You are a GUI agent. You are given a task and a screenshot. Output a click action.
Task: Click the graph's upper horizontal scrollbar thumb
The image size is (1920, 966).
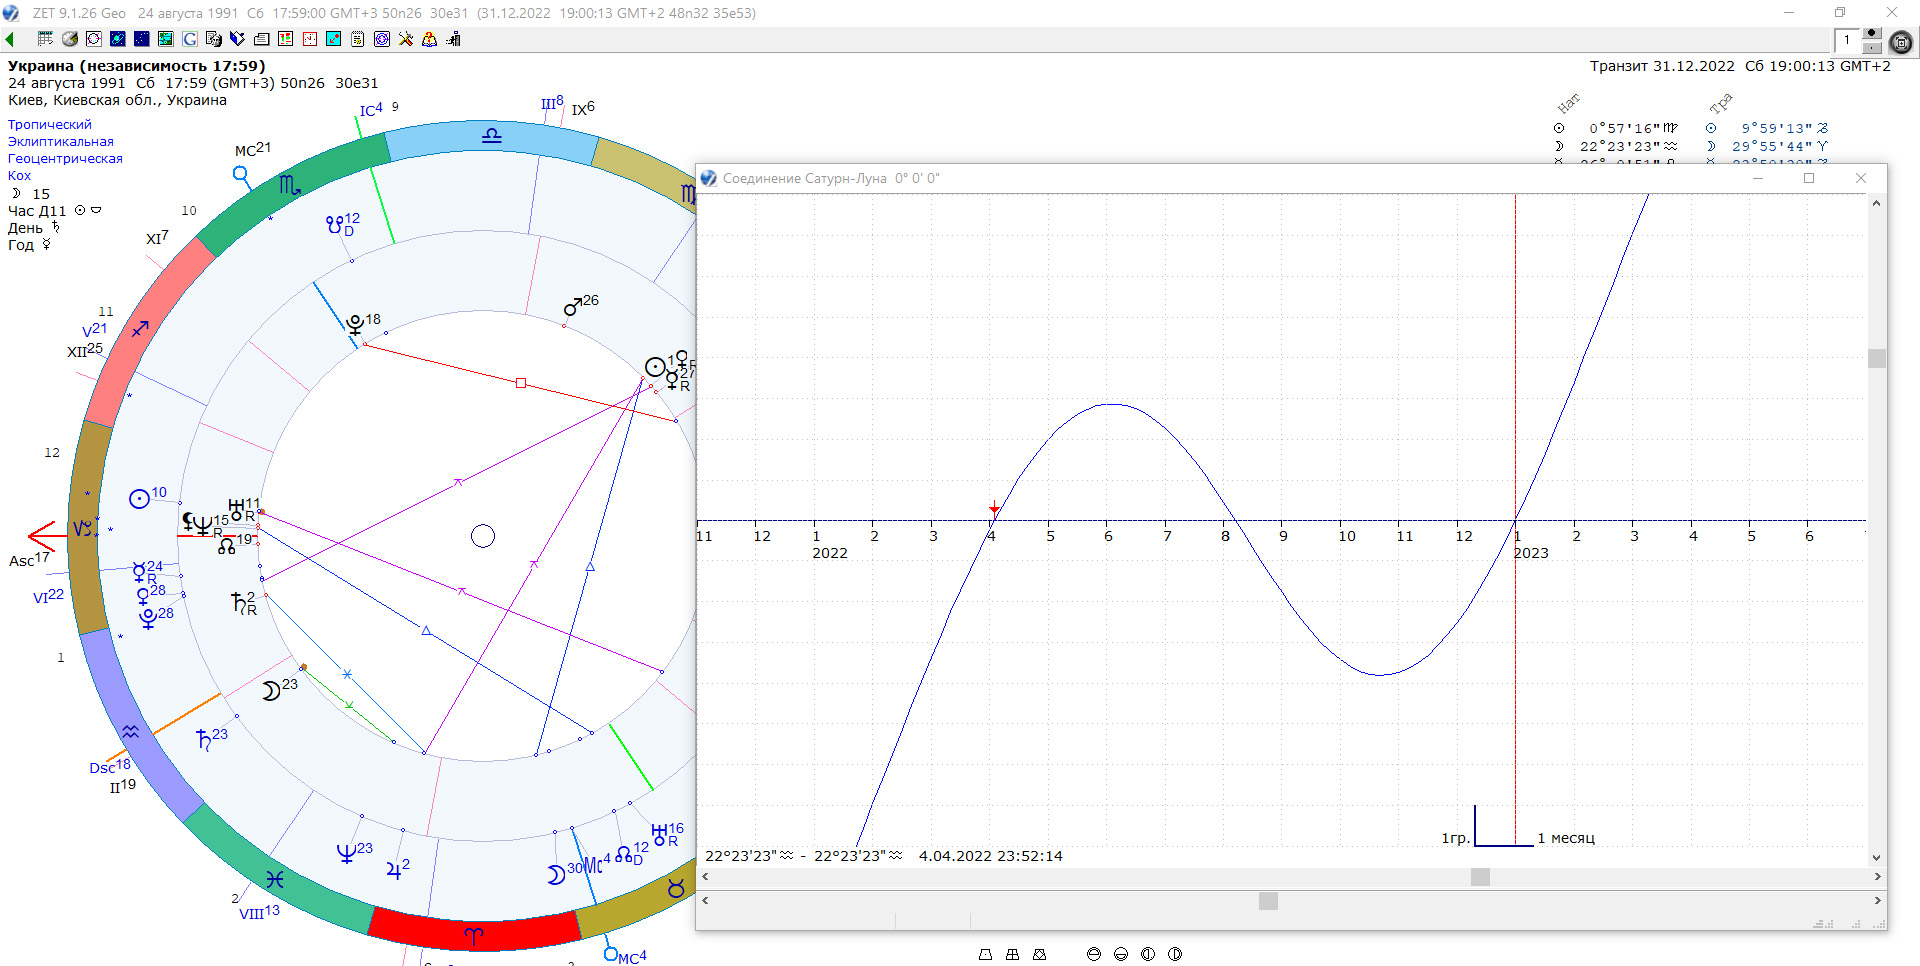pos(1480,877)
